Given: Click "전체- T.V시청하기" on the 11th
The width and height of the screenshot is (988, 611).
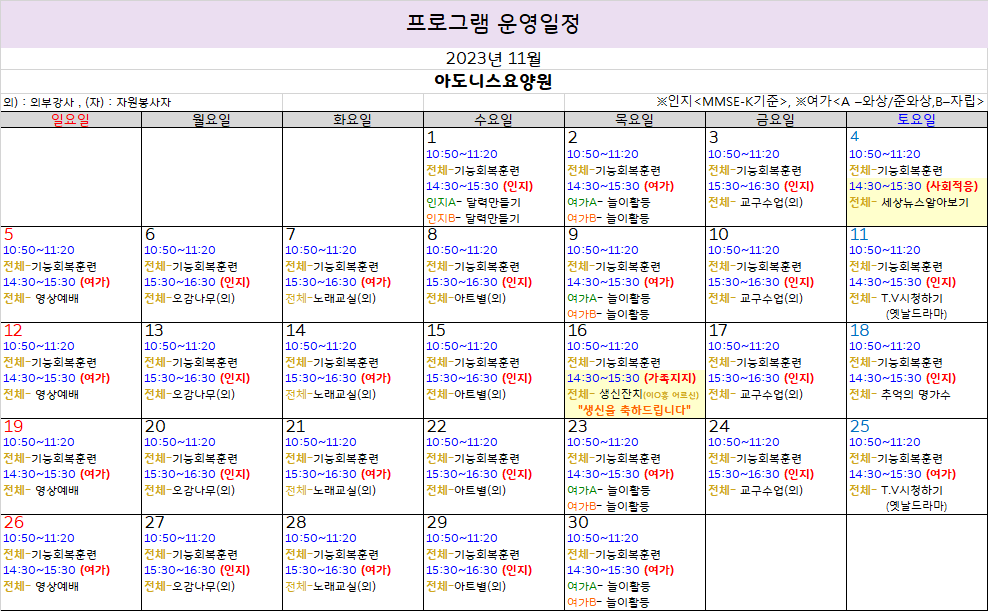Looking at the screenshot, I should click(x=896, y=299).
